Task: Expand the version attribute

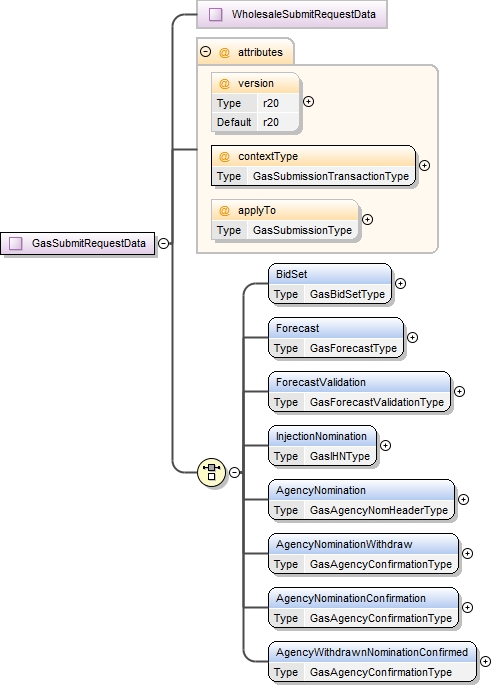Action: [309, 102]
